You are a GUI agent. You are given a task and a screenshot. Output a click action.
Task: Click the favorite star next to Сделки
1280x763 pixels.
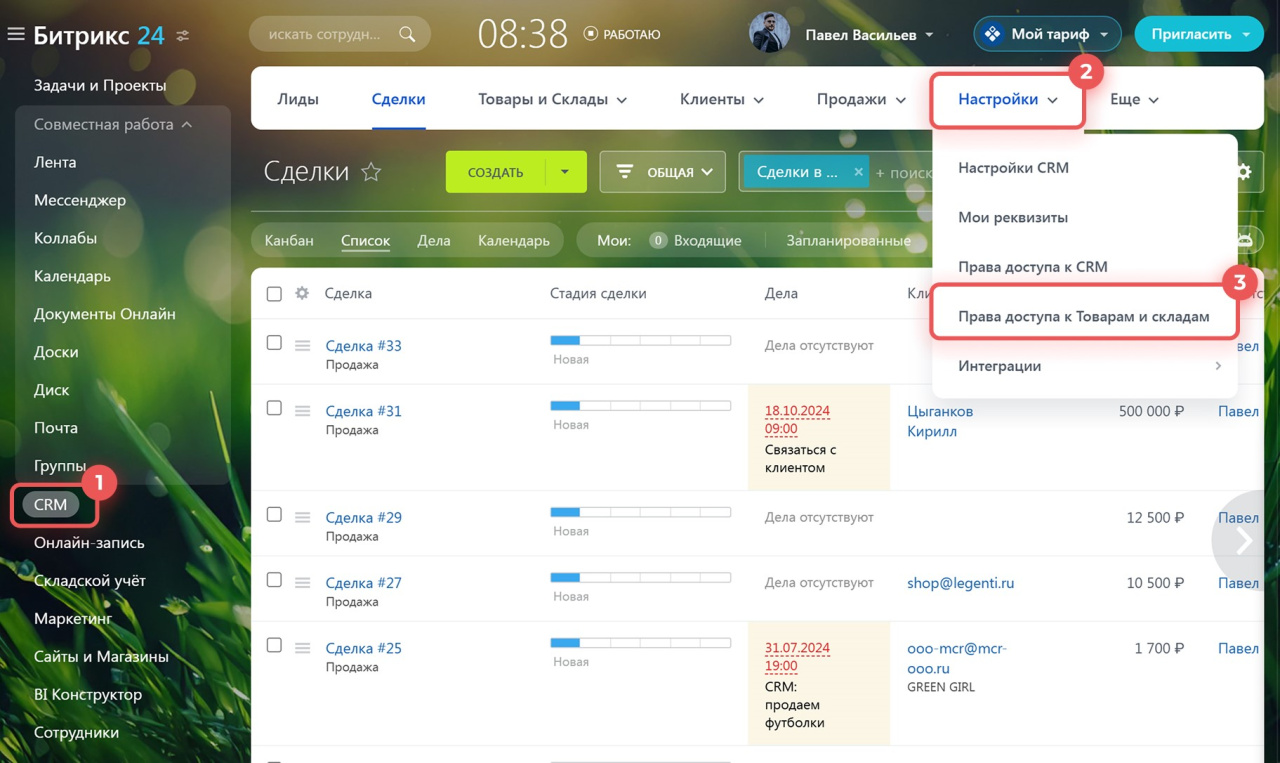click(371, 172)
